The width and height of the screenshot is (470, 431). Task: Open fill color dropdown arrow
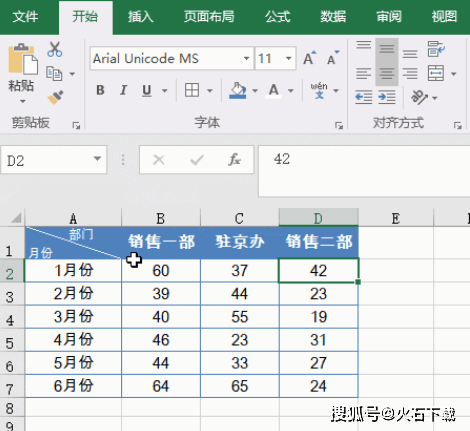[x=255, y=91]
